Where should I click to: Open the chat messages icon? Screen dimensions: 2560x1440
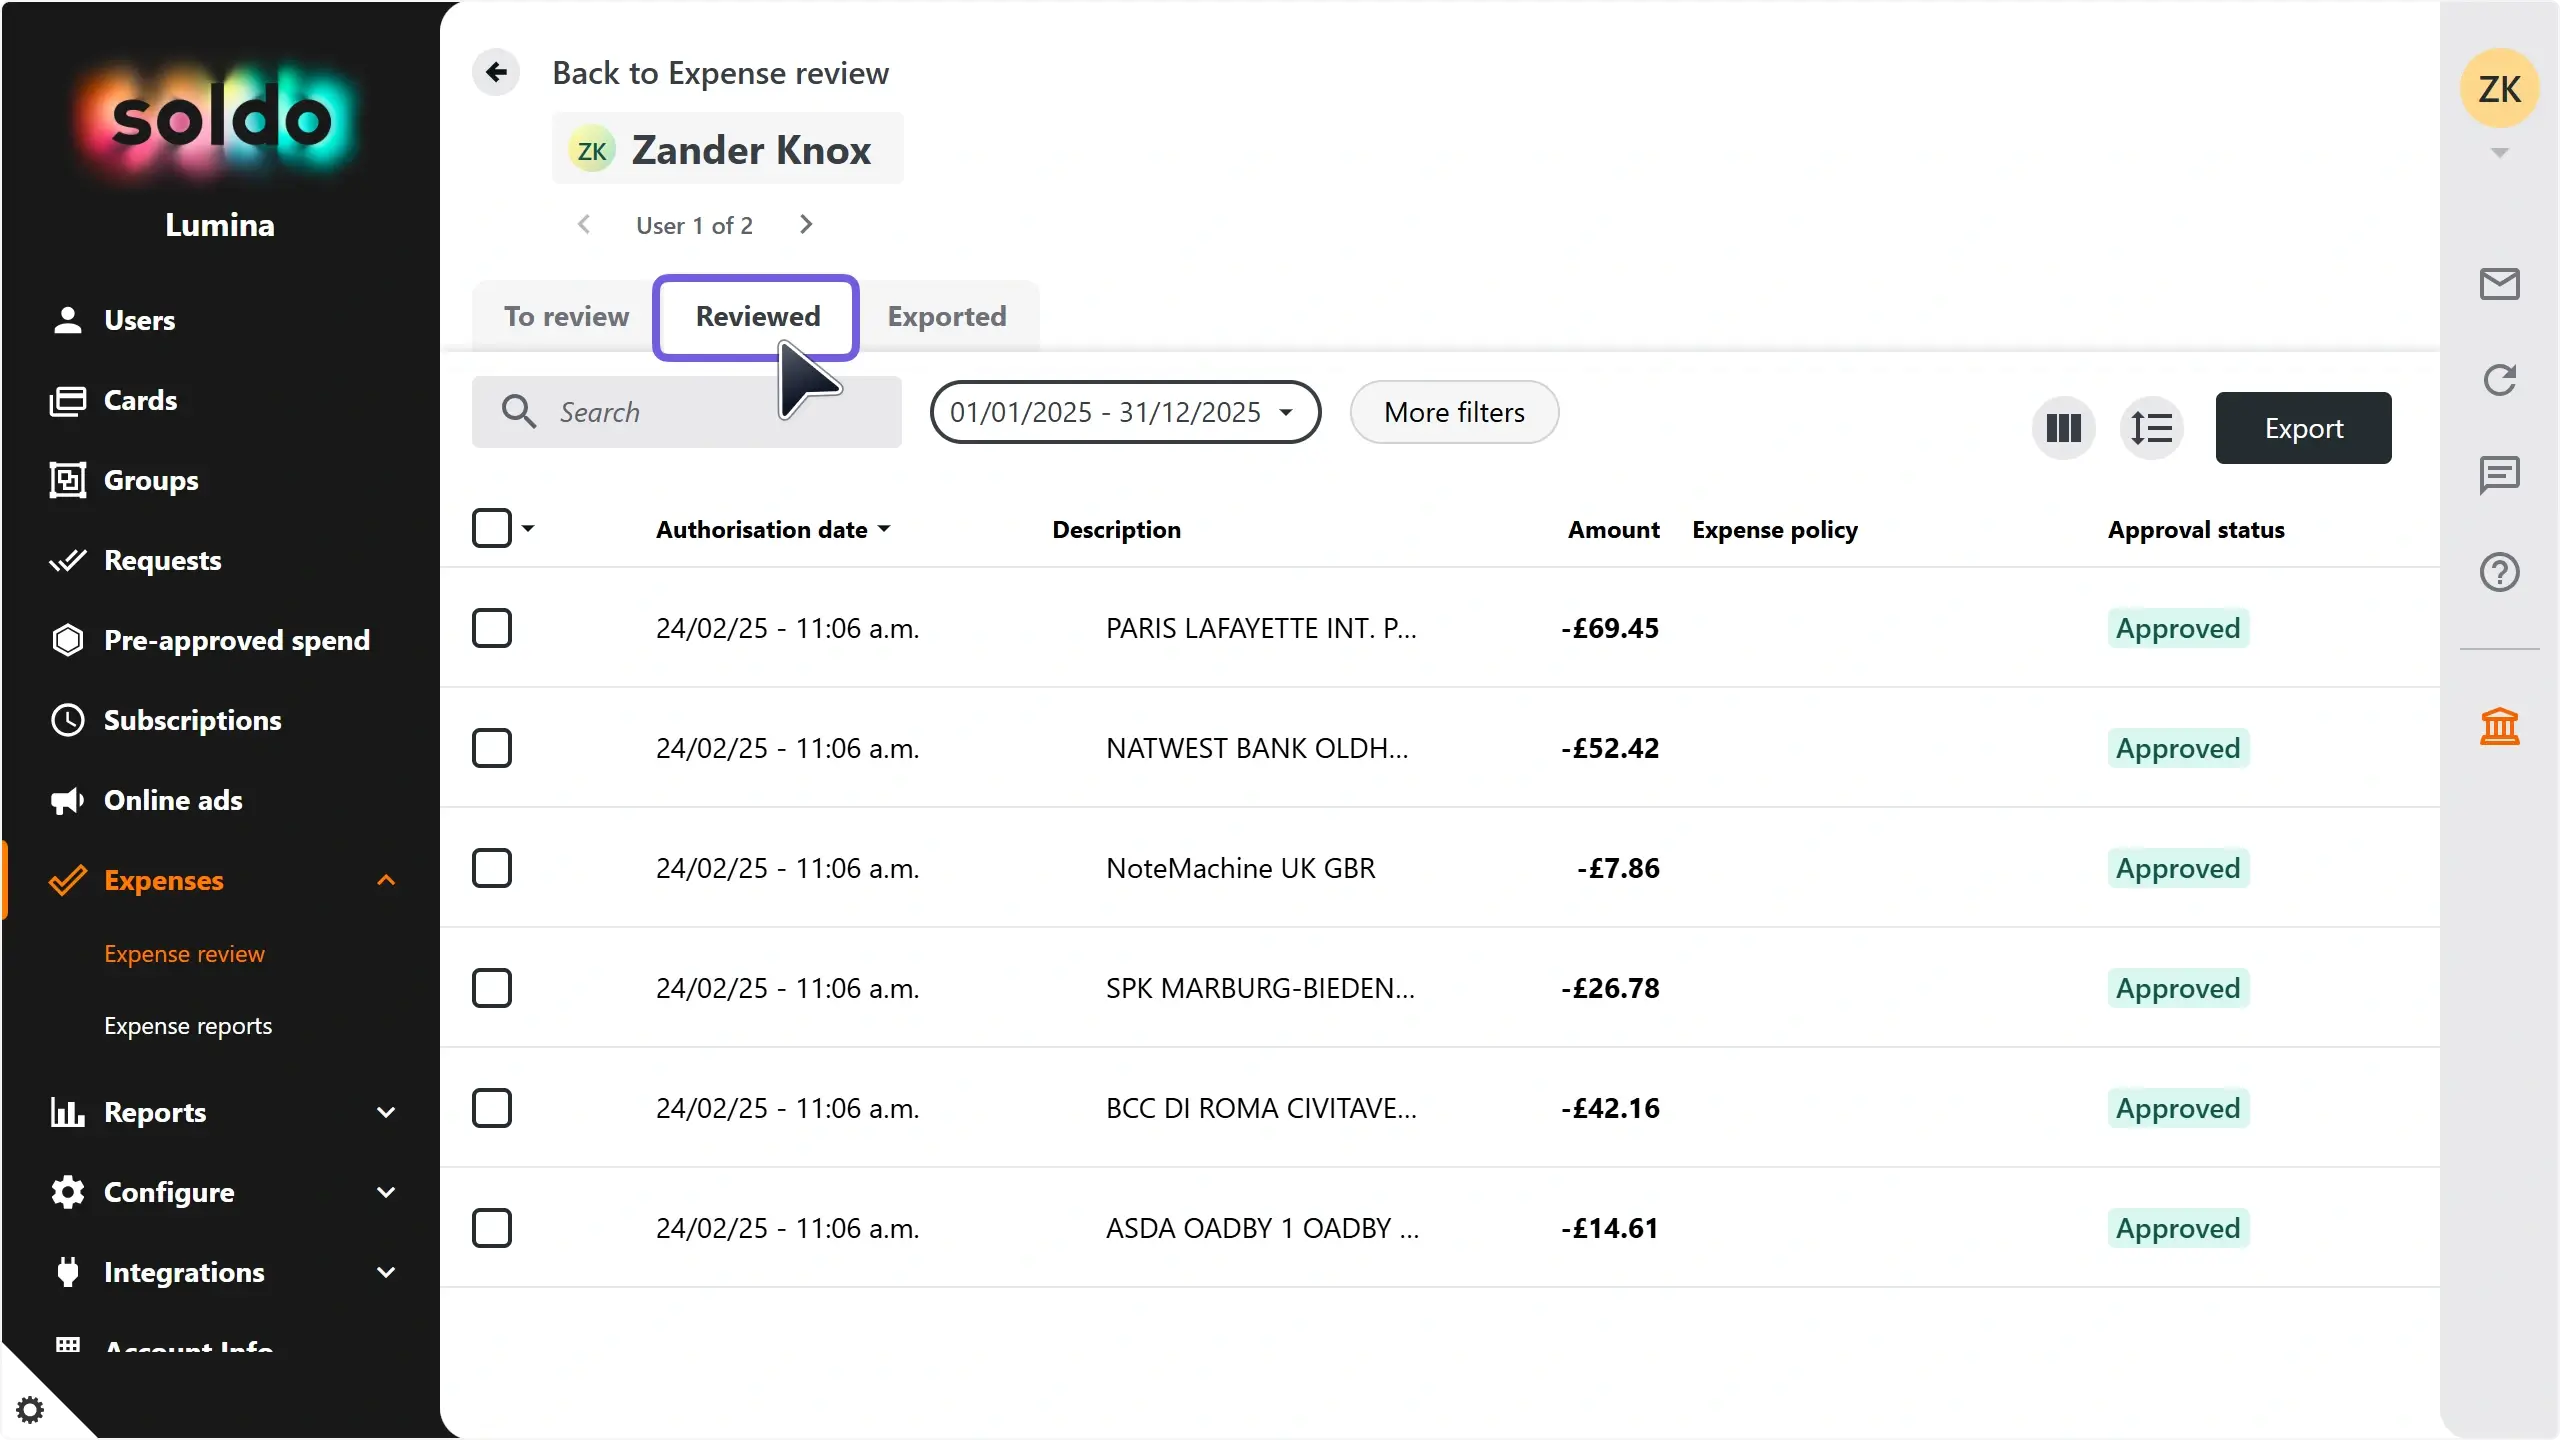tap(2499, 475)
